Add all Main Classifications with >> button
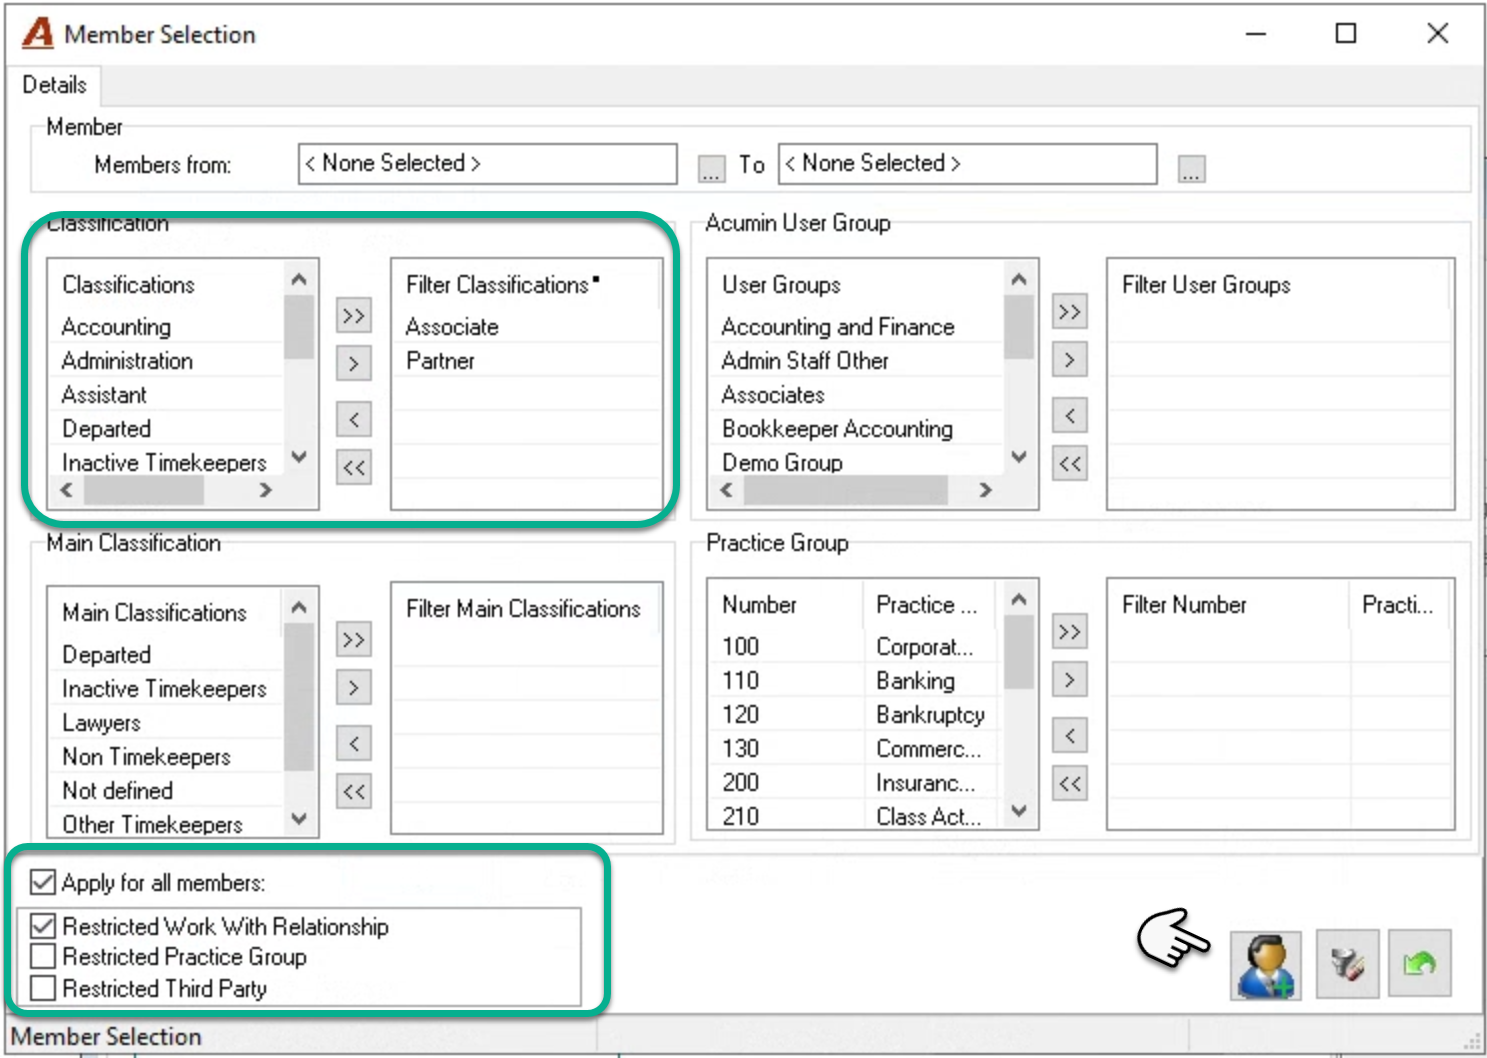The image size is (1487, 1058). (354, 640)
